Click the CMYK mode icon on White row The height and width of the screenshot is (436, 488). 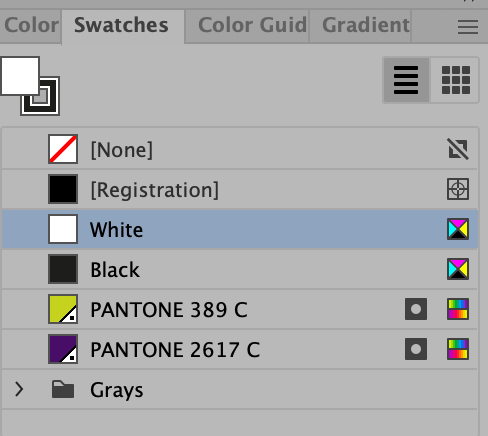[x=458, y=229]
